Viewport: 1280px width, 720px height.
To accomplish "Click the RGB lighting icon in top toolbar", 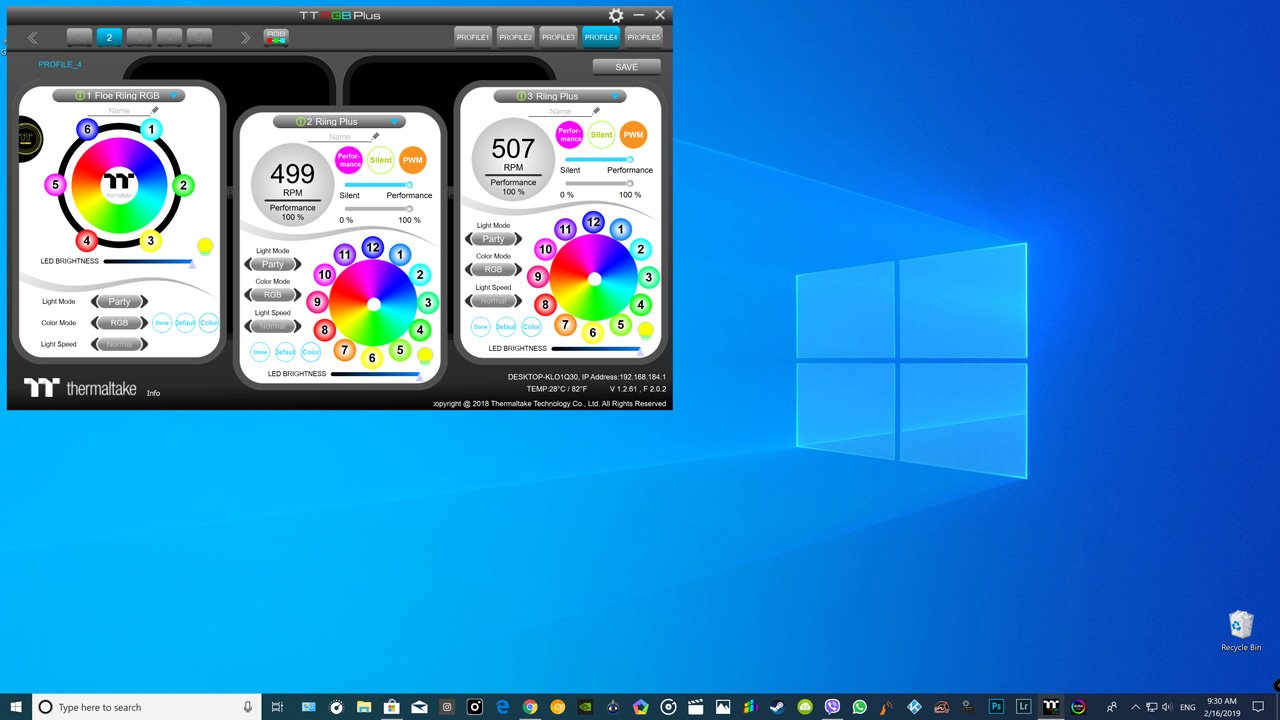I will 275,37.
